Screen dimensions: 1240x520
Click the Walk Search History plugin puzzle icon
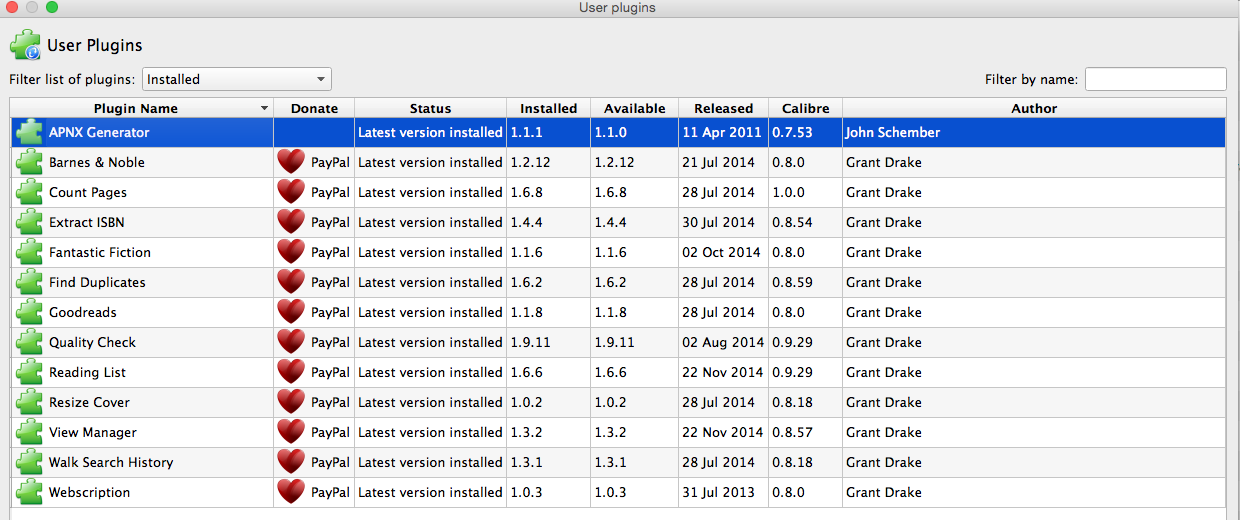pos(30,462)
